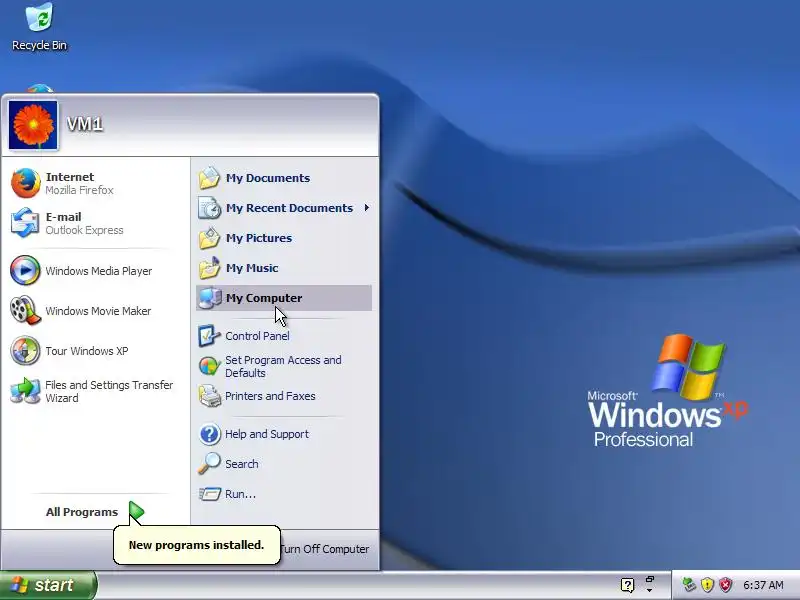The height and width of the screenshot is (600, 800).
Task: Click the 6:37 AM taskbar clock
Action: pos(763,585)
